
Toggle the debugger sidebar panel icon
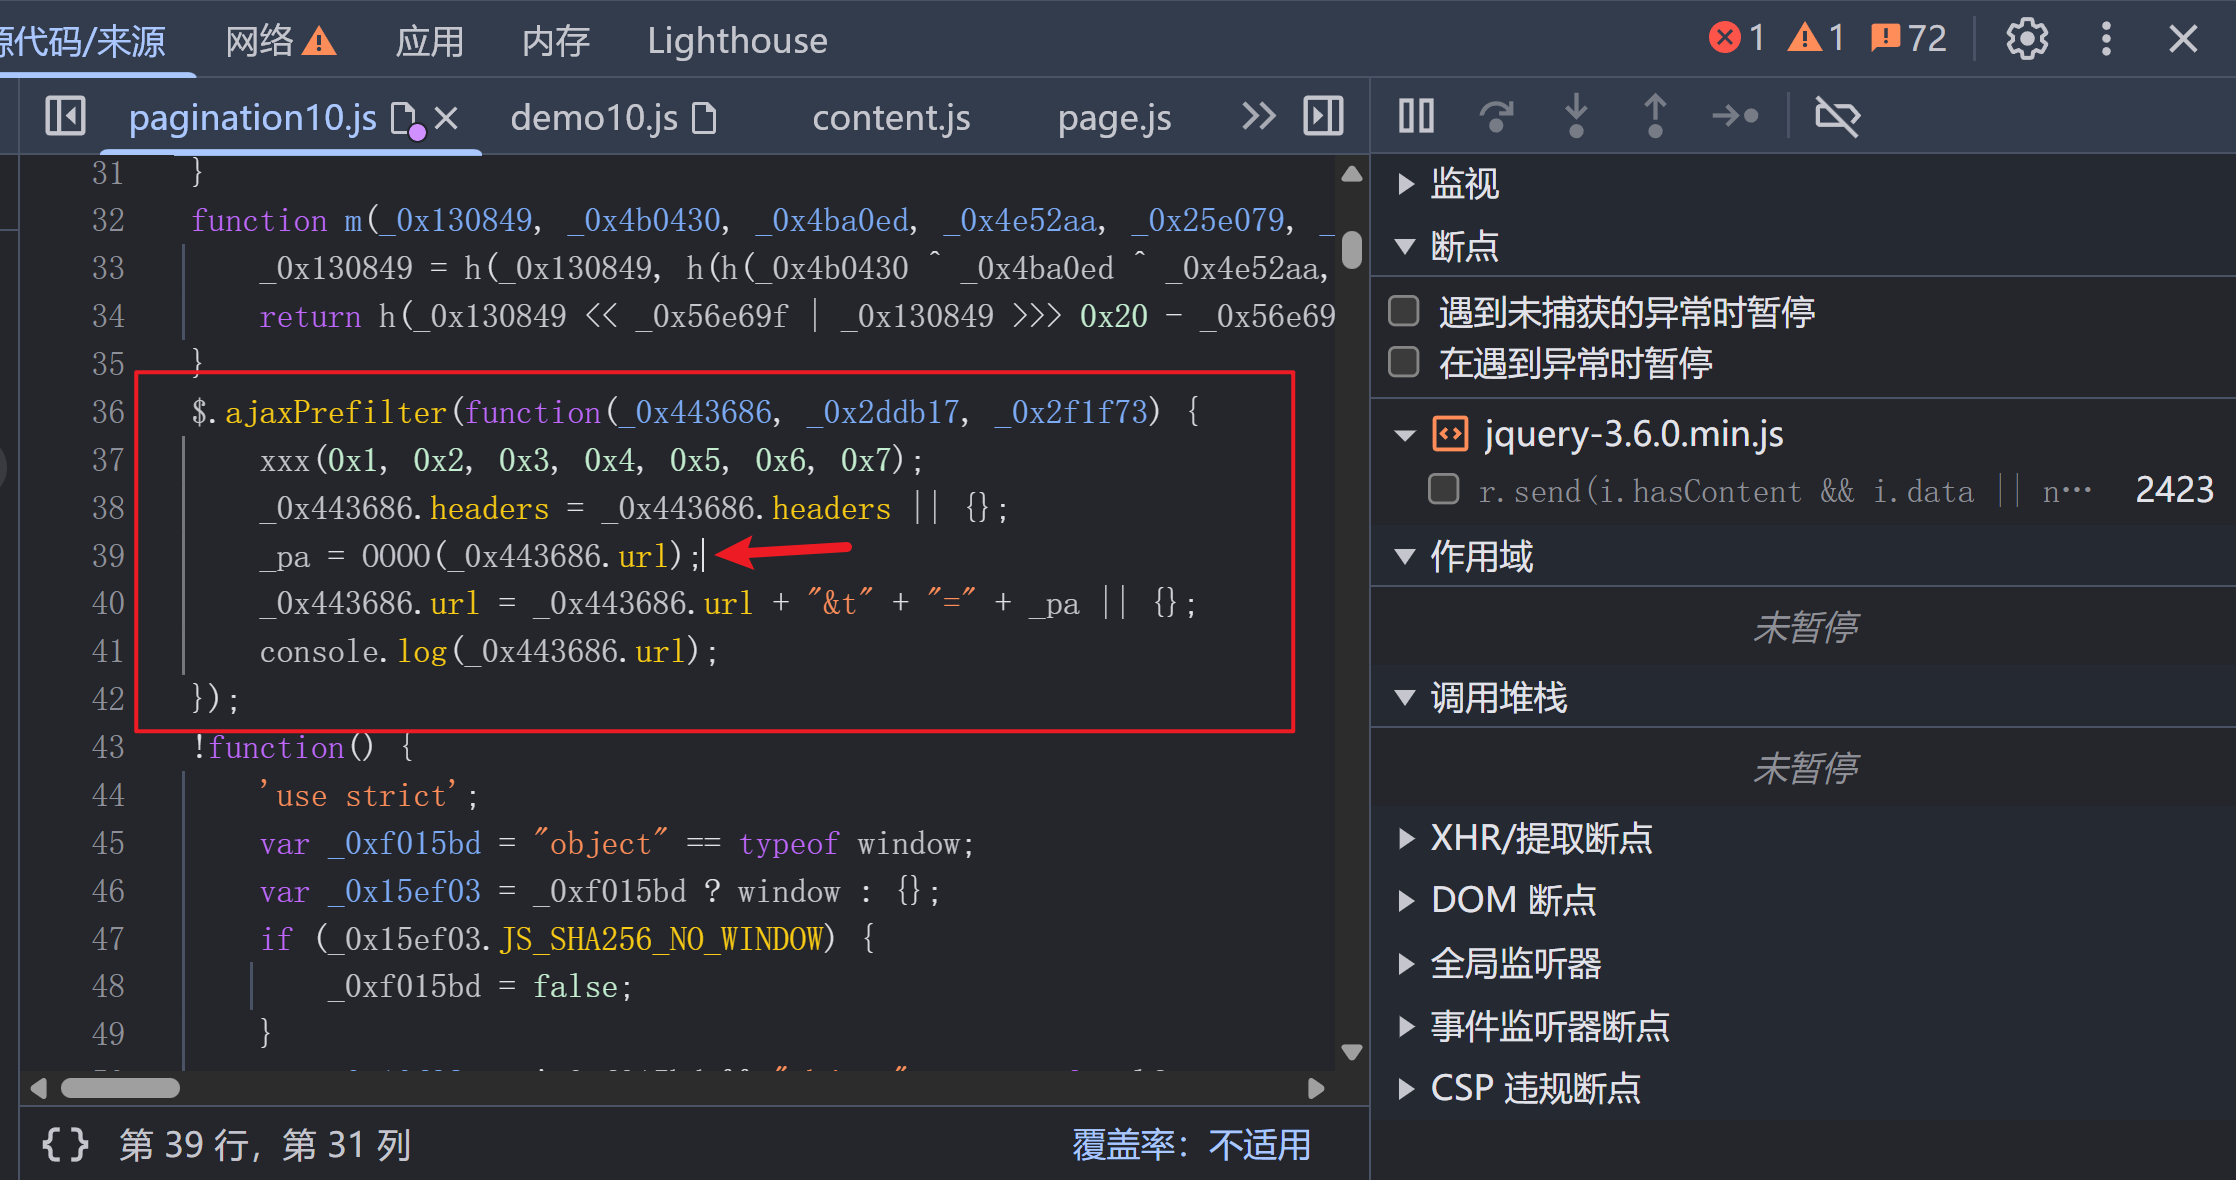pyautogui.click(x=1323, y=116)
